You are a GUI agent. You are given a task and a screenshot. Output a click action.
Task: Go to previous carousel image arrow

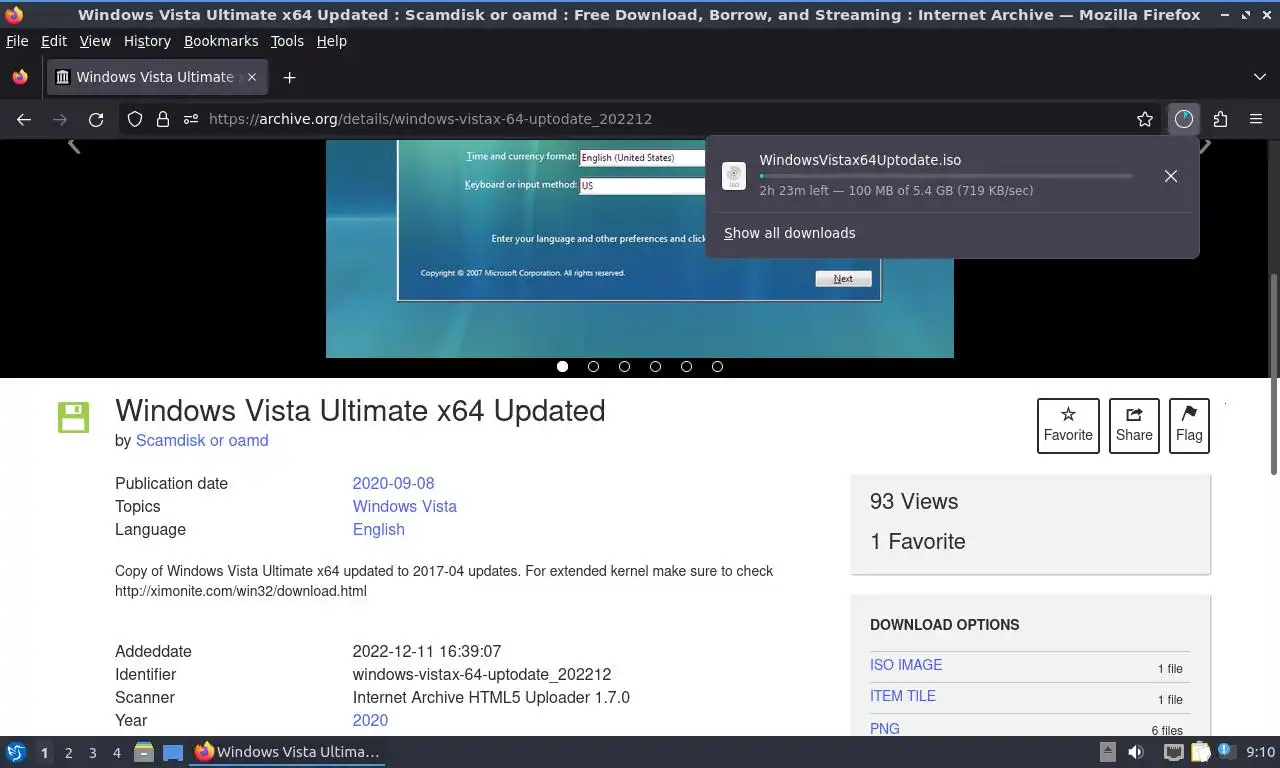click(x=74, y=146)
